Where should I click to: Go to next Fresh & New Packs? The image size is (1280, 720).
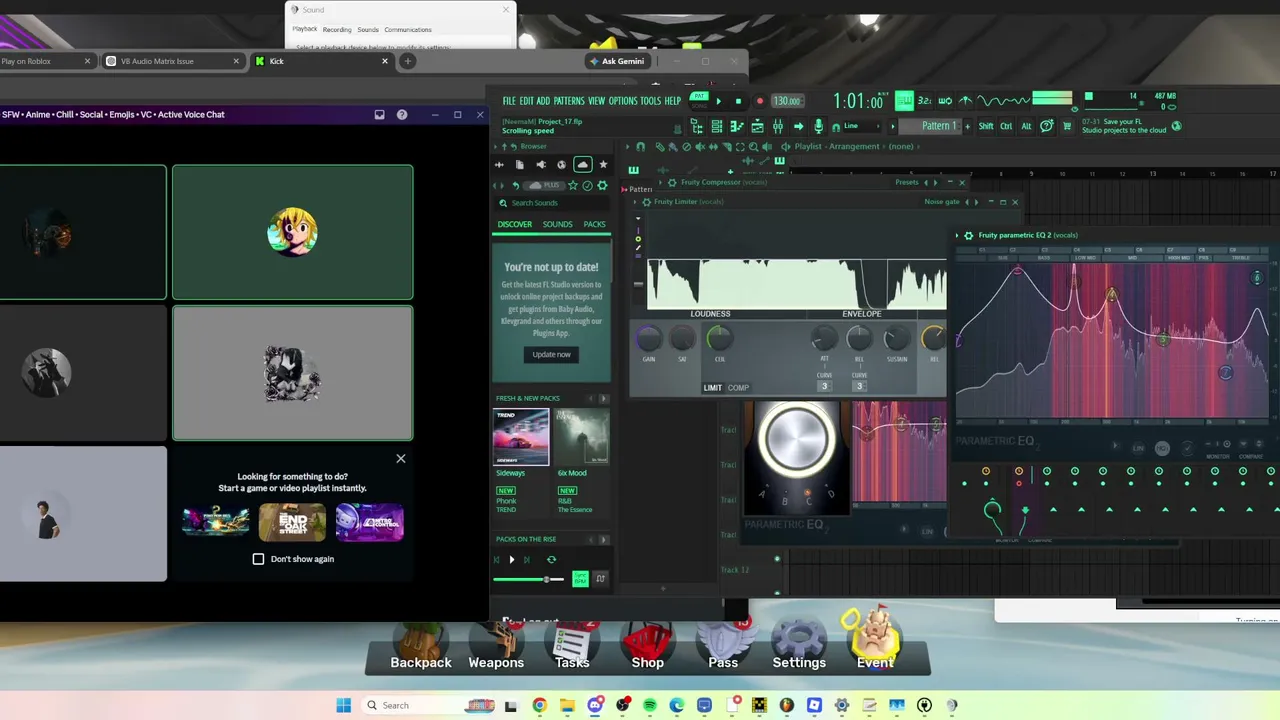tap(603, 399)
